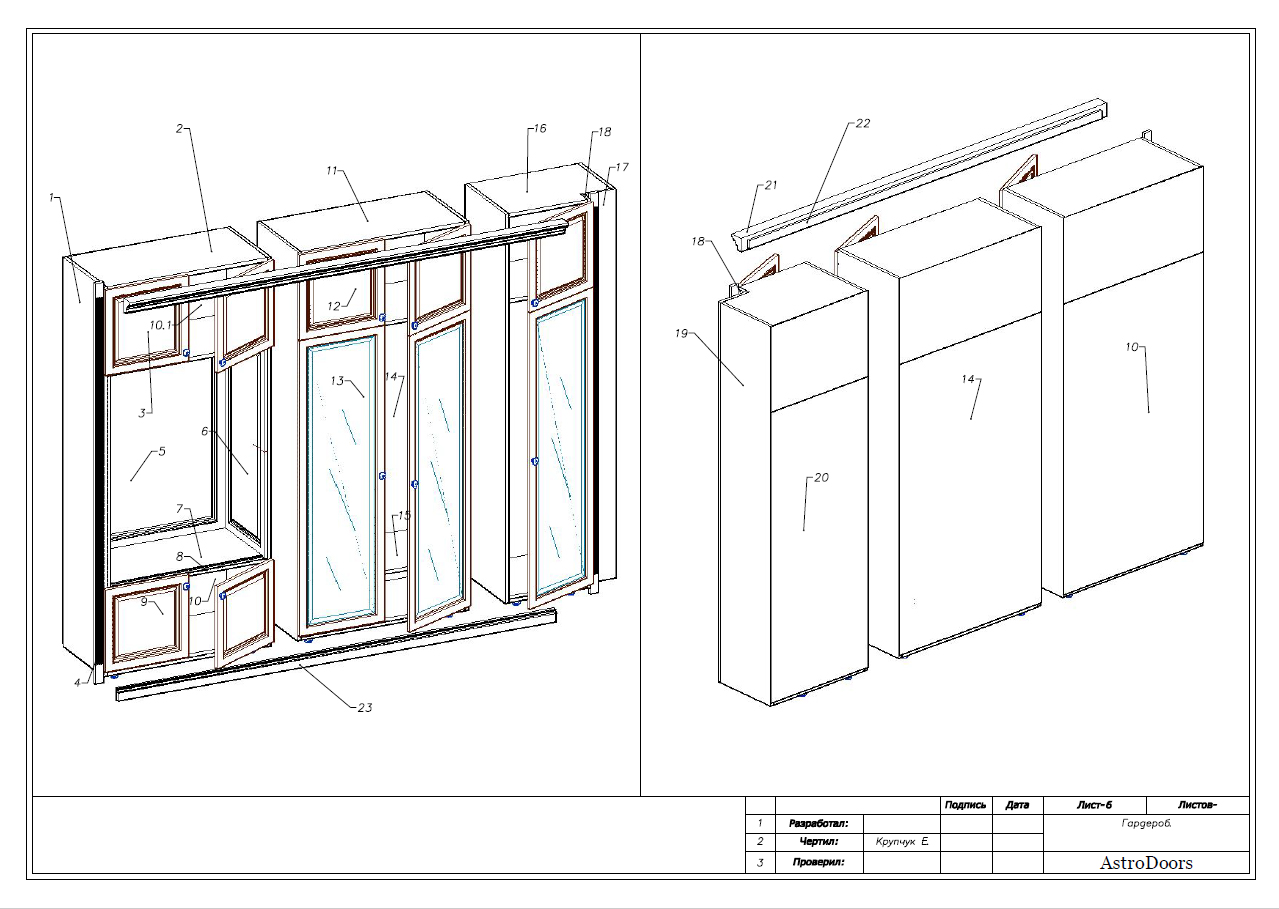The height and width of the screenshot is (909, 1279).
Task: Select callout number 12 on the middle upper door
Action: pos(335,306)
